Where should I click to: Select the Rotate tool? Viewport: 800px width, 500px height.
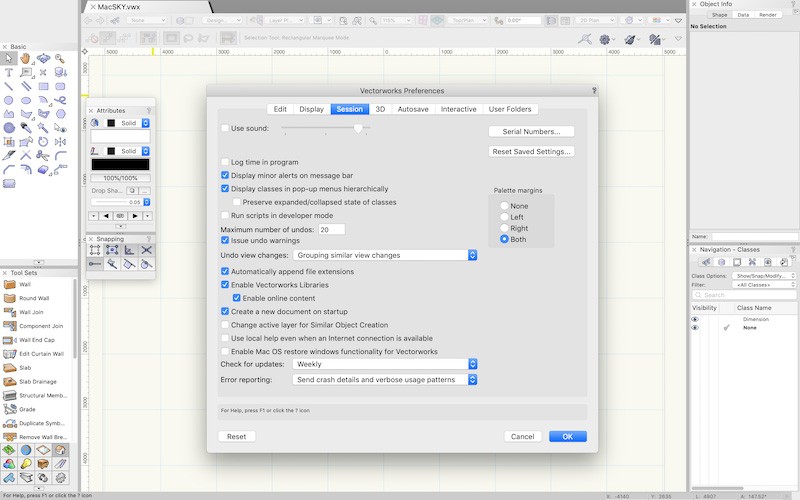[43, 141]
